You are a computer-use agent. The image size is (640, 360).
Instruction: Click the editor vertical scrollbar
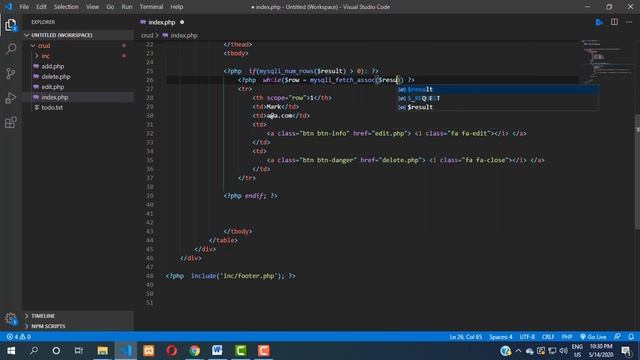[637, 171]
